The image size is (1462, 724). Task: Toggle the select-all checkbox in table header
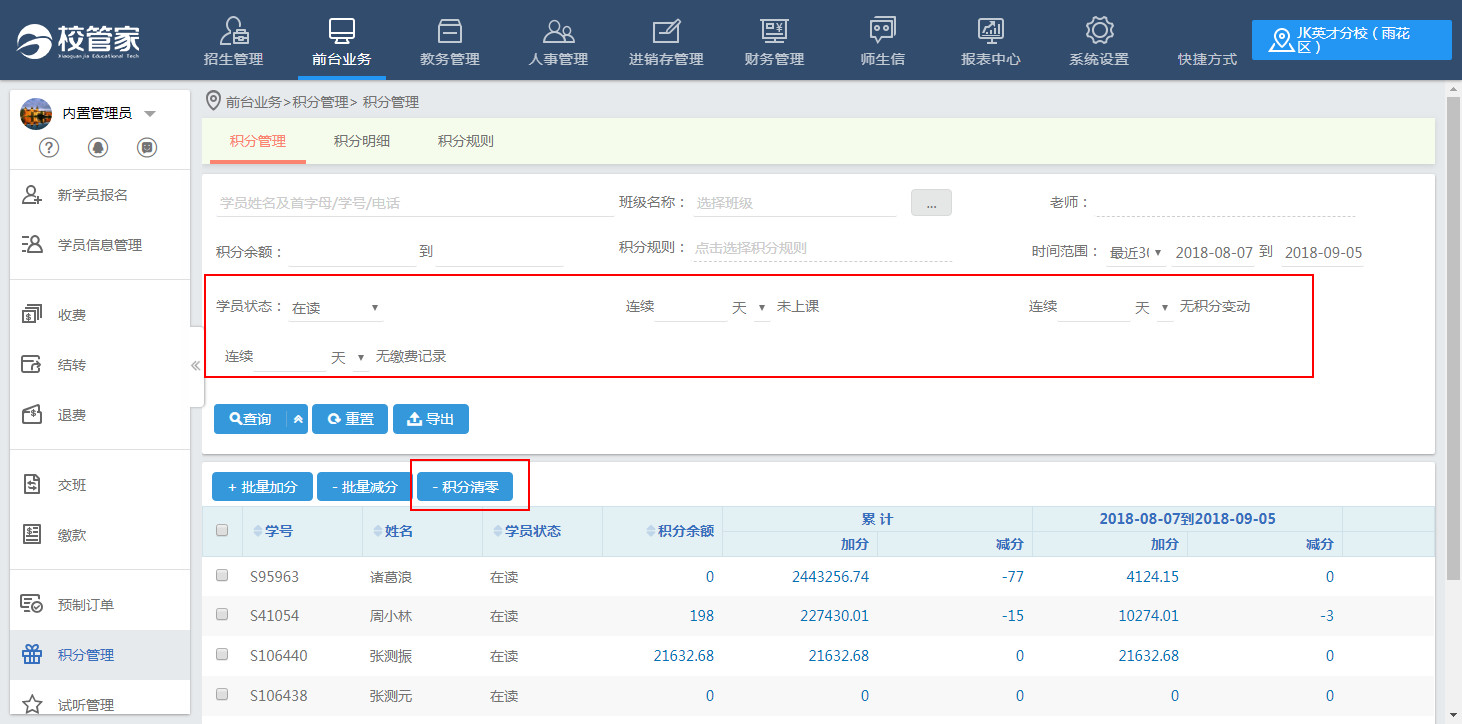[x=222, y=531]
